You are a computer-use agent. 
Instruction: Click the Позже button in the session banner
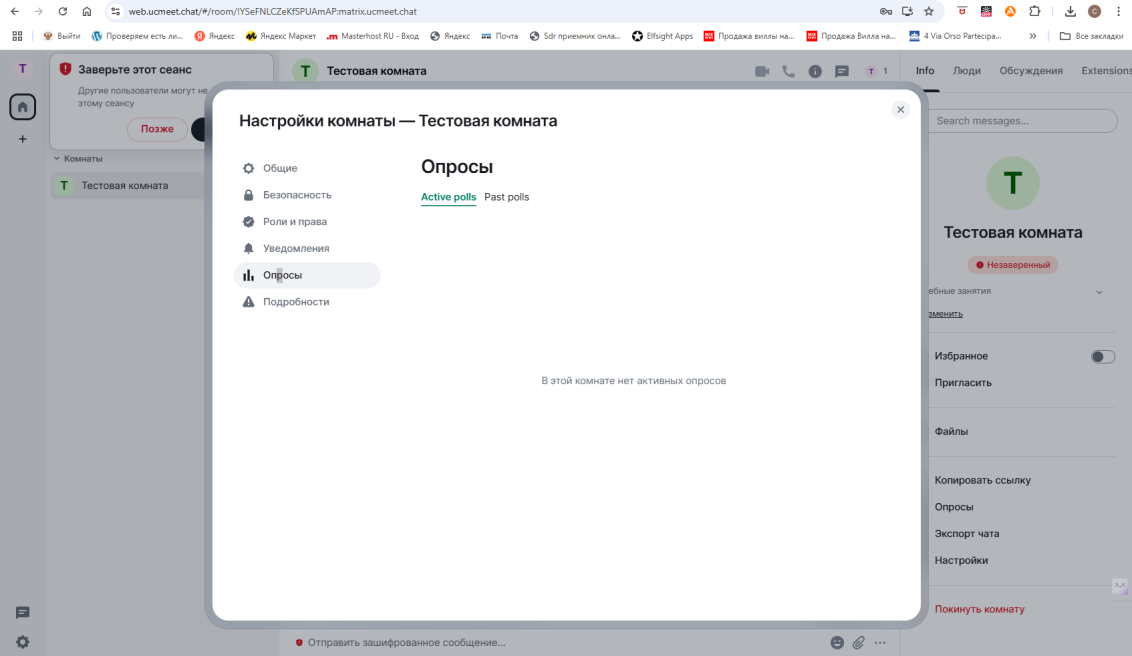(155, 129)
